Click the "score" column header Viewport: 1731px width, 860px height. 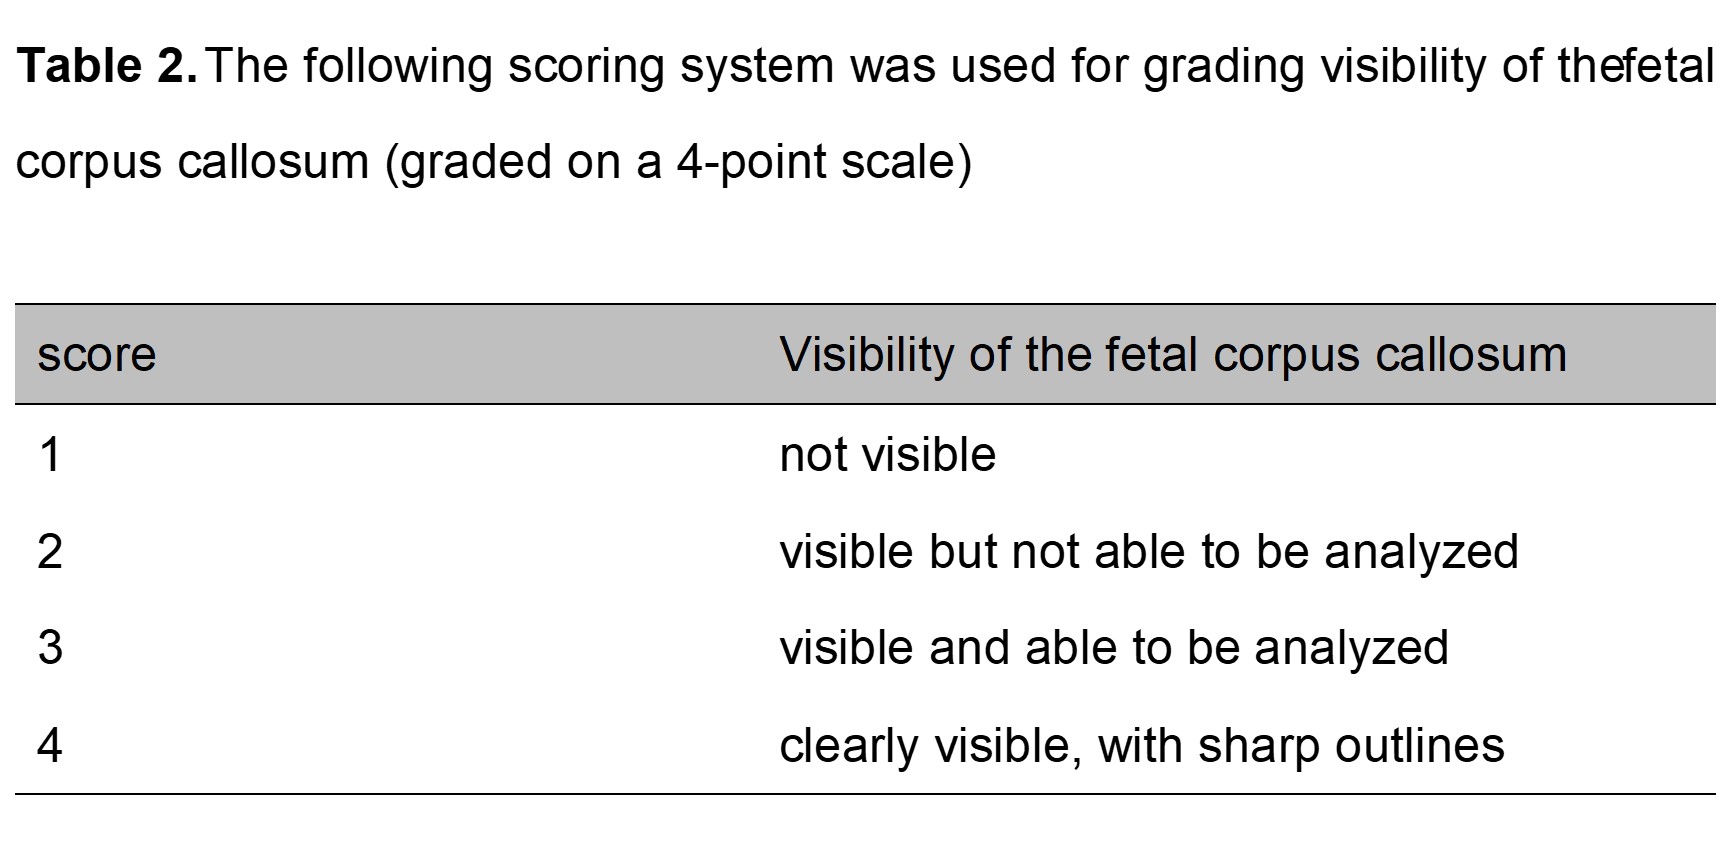coord(97,355)
